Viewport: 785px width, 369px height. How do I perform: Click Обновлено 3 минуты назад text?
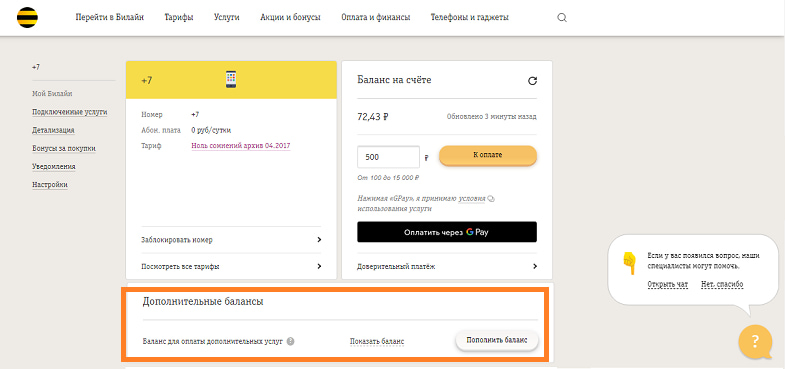point(492,117)
